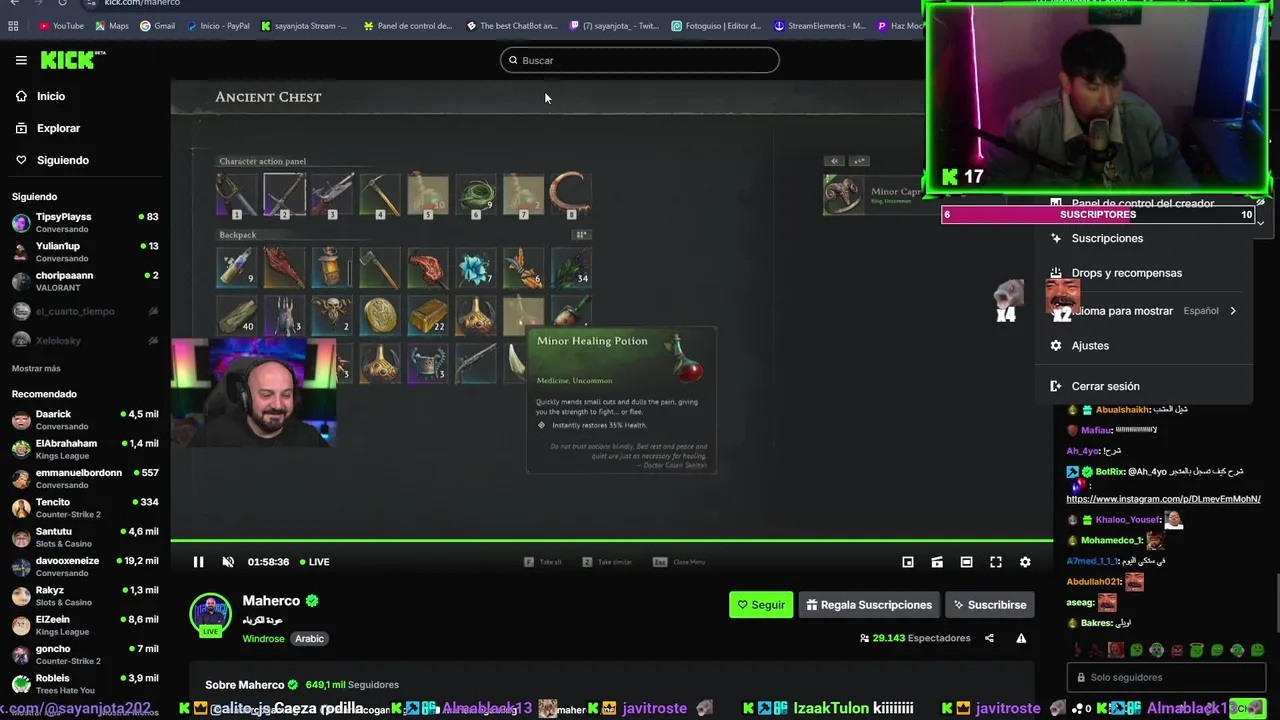Toggle theater mode on player
Viewport: 1280px width, 720px height.
966,562
